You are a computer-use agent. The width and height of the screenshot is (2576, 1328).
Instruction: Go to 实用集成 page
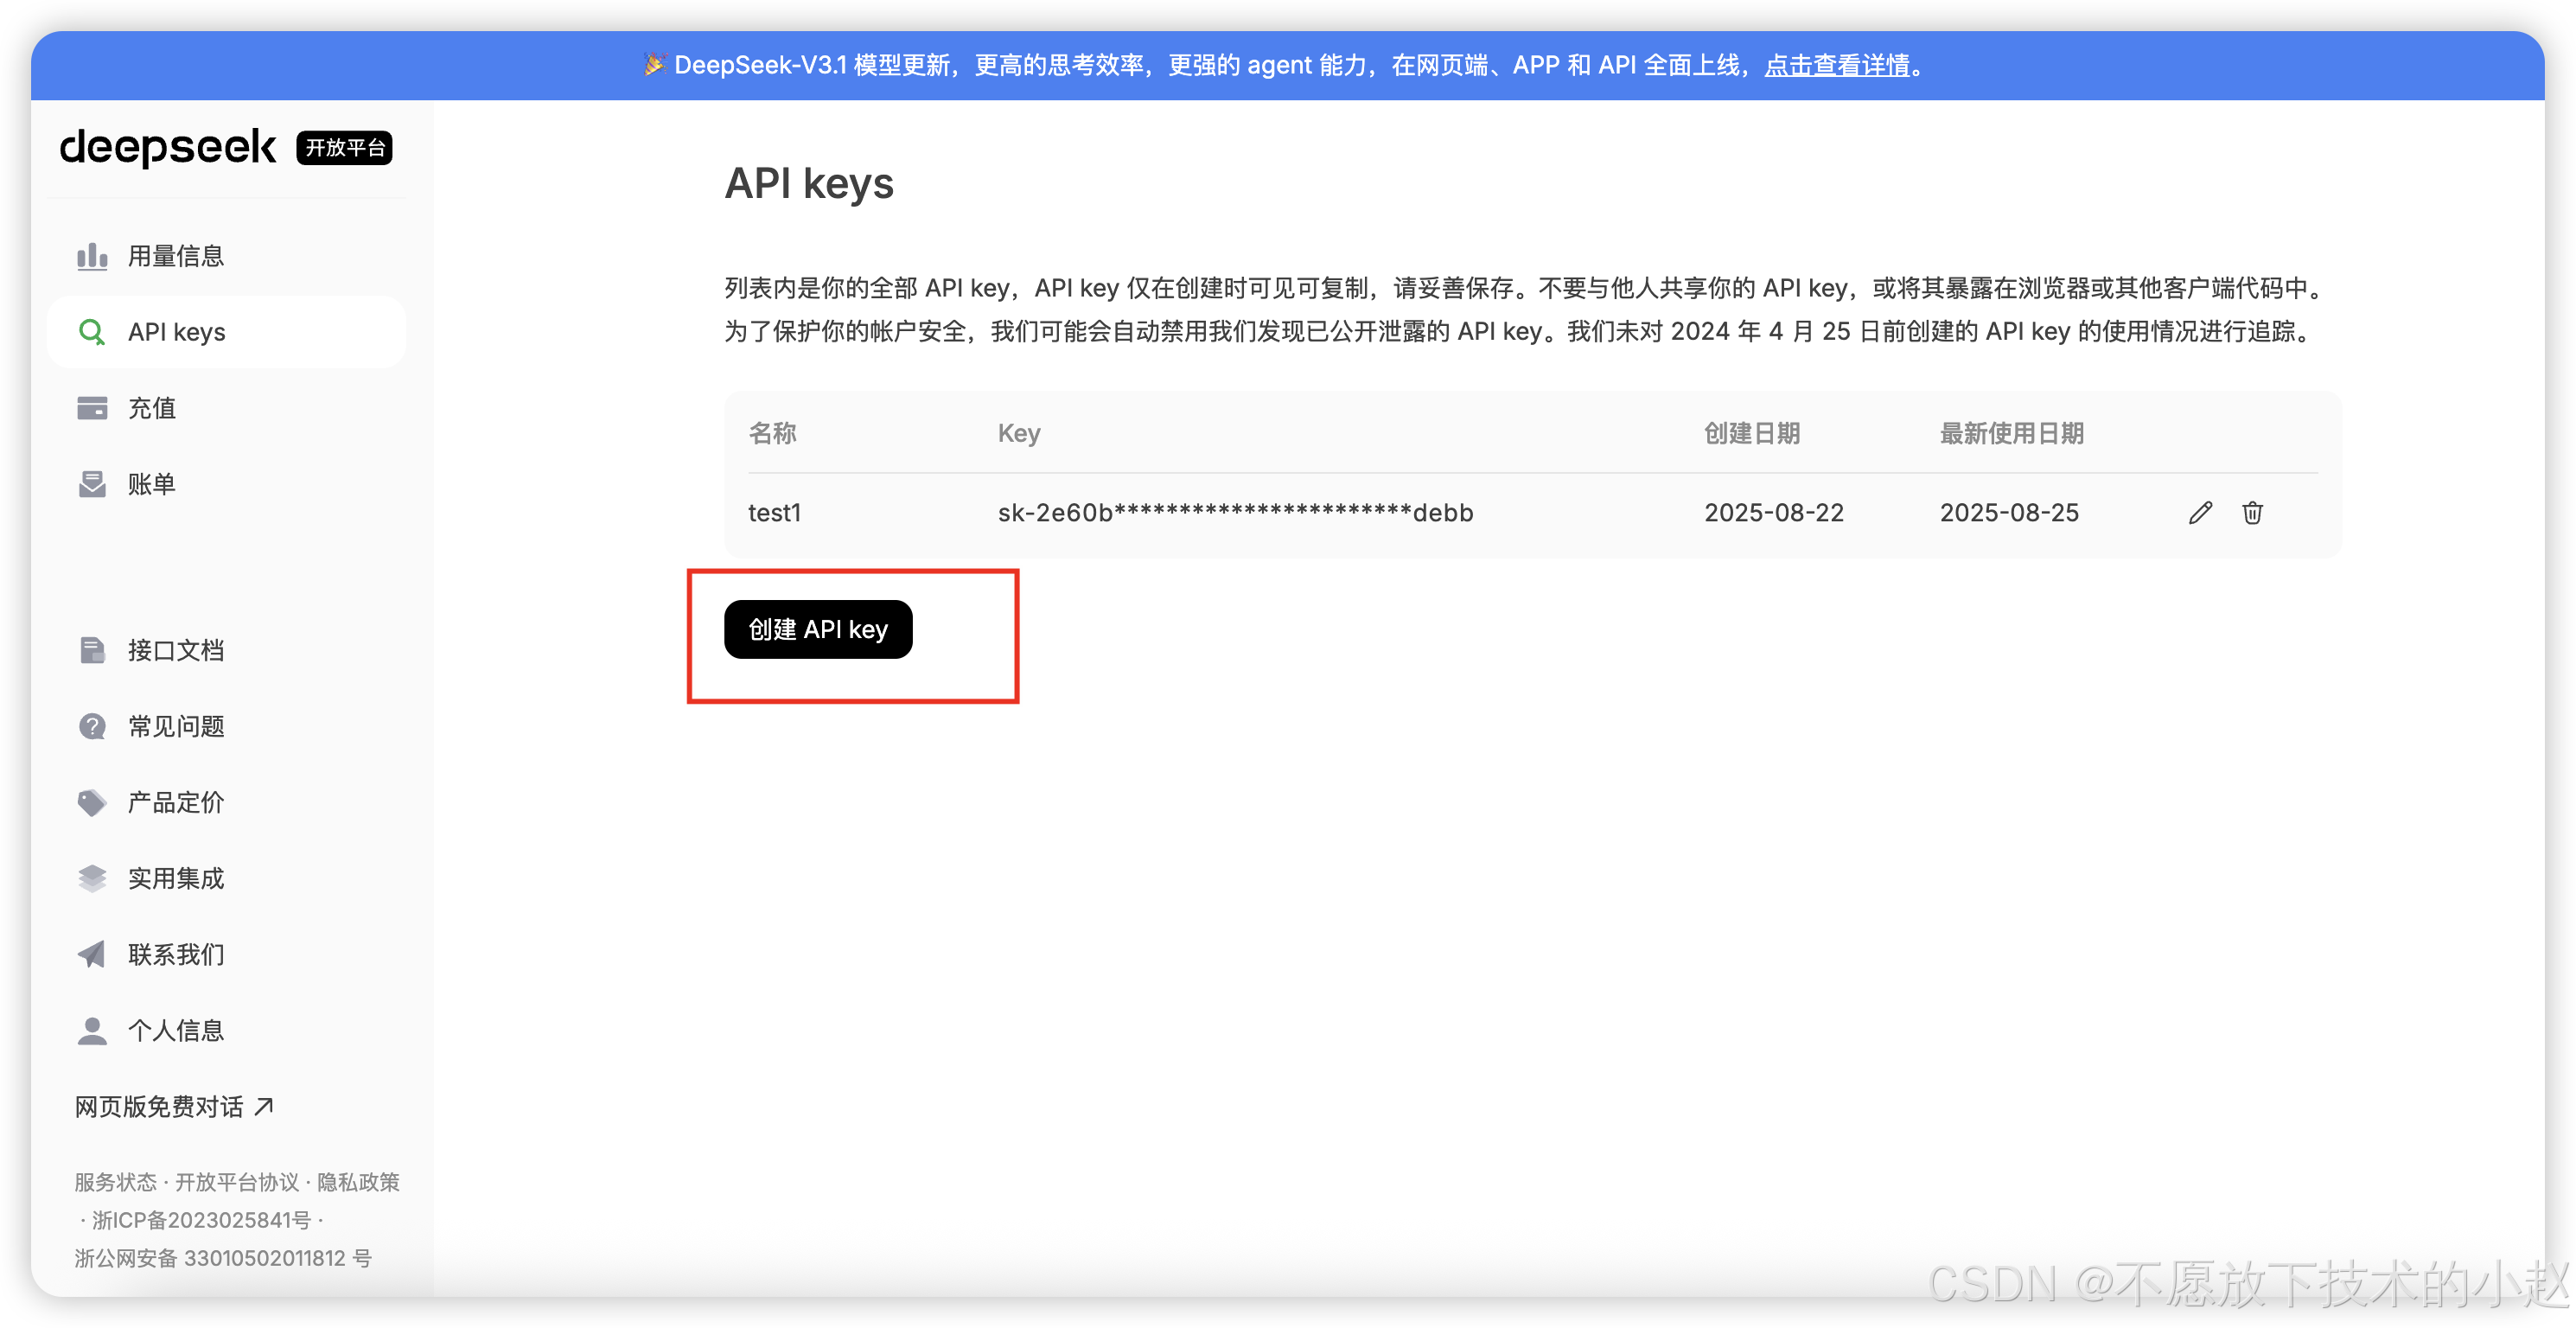click(226, 878)
